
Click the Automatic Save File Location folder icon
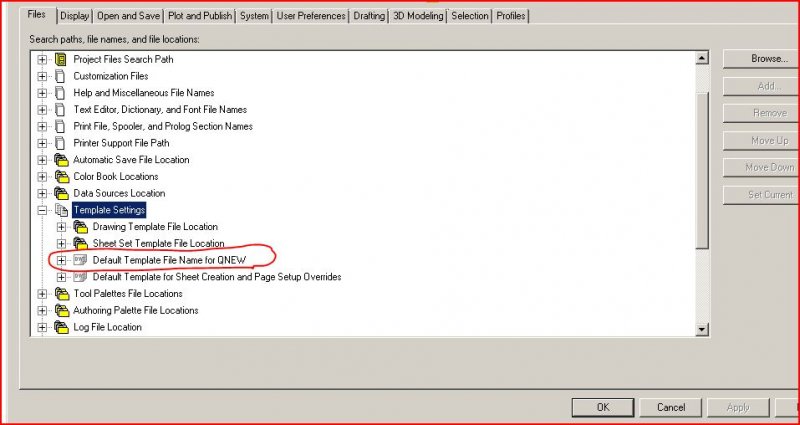pos(61,160)
